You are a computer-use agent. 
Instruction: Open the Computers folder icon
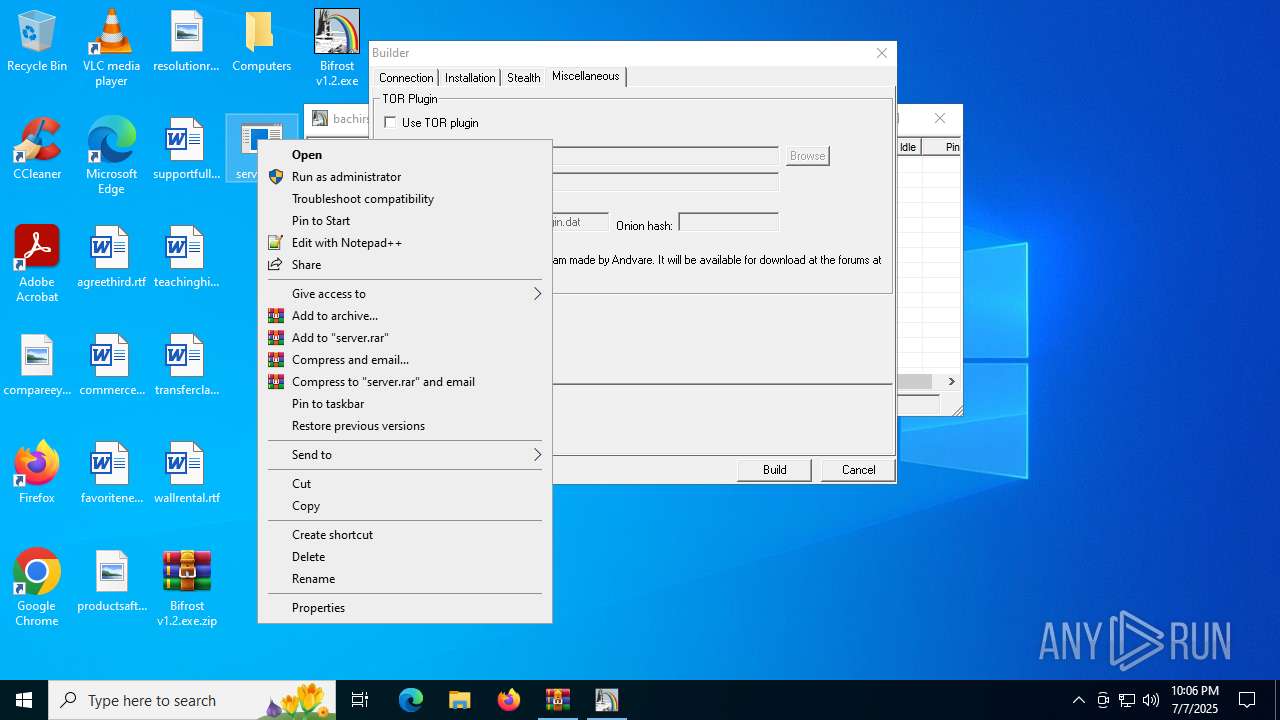coord(261,42)
